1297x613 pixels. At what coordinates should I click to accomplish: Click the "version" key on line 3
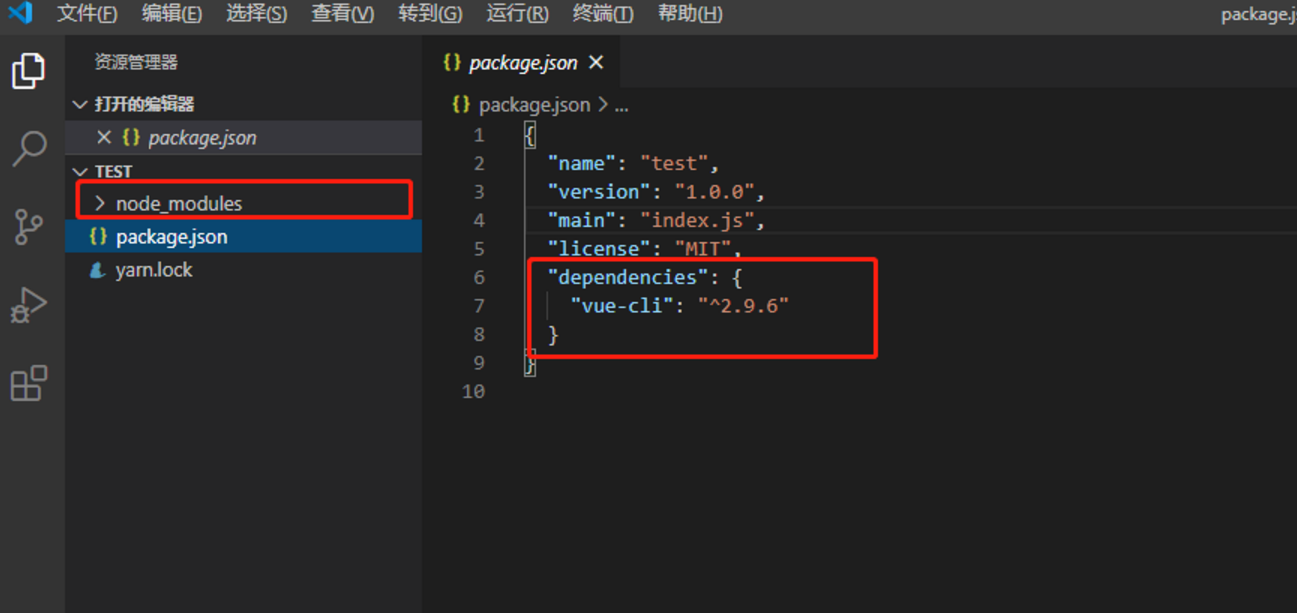tap(599, 192)
